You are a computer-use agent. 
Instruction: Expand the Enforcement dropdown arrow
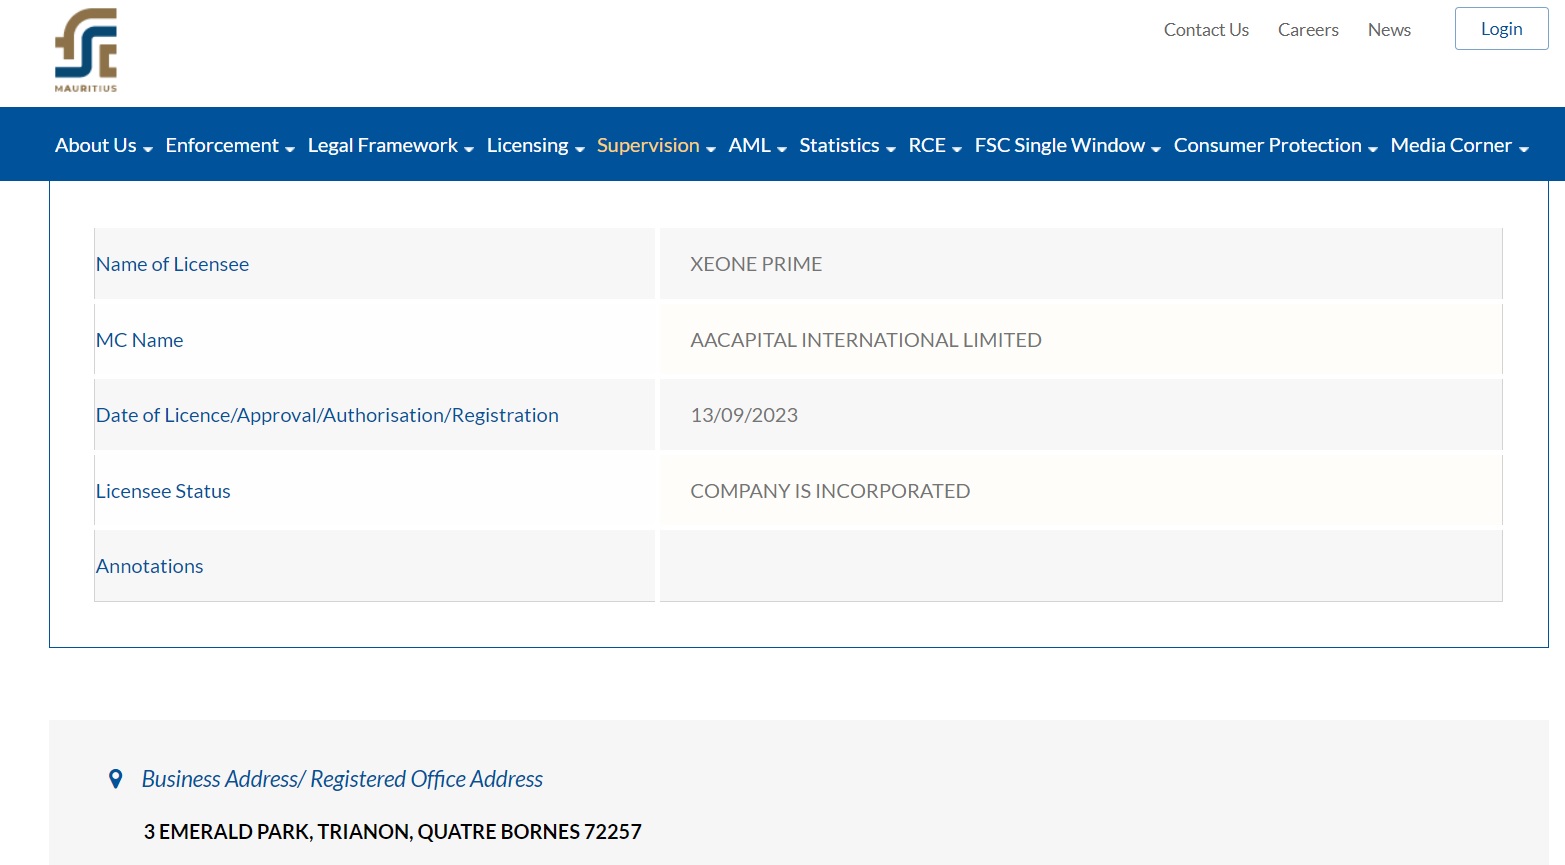point(290,149)
